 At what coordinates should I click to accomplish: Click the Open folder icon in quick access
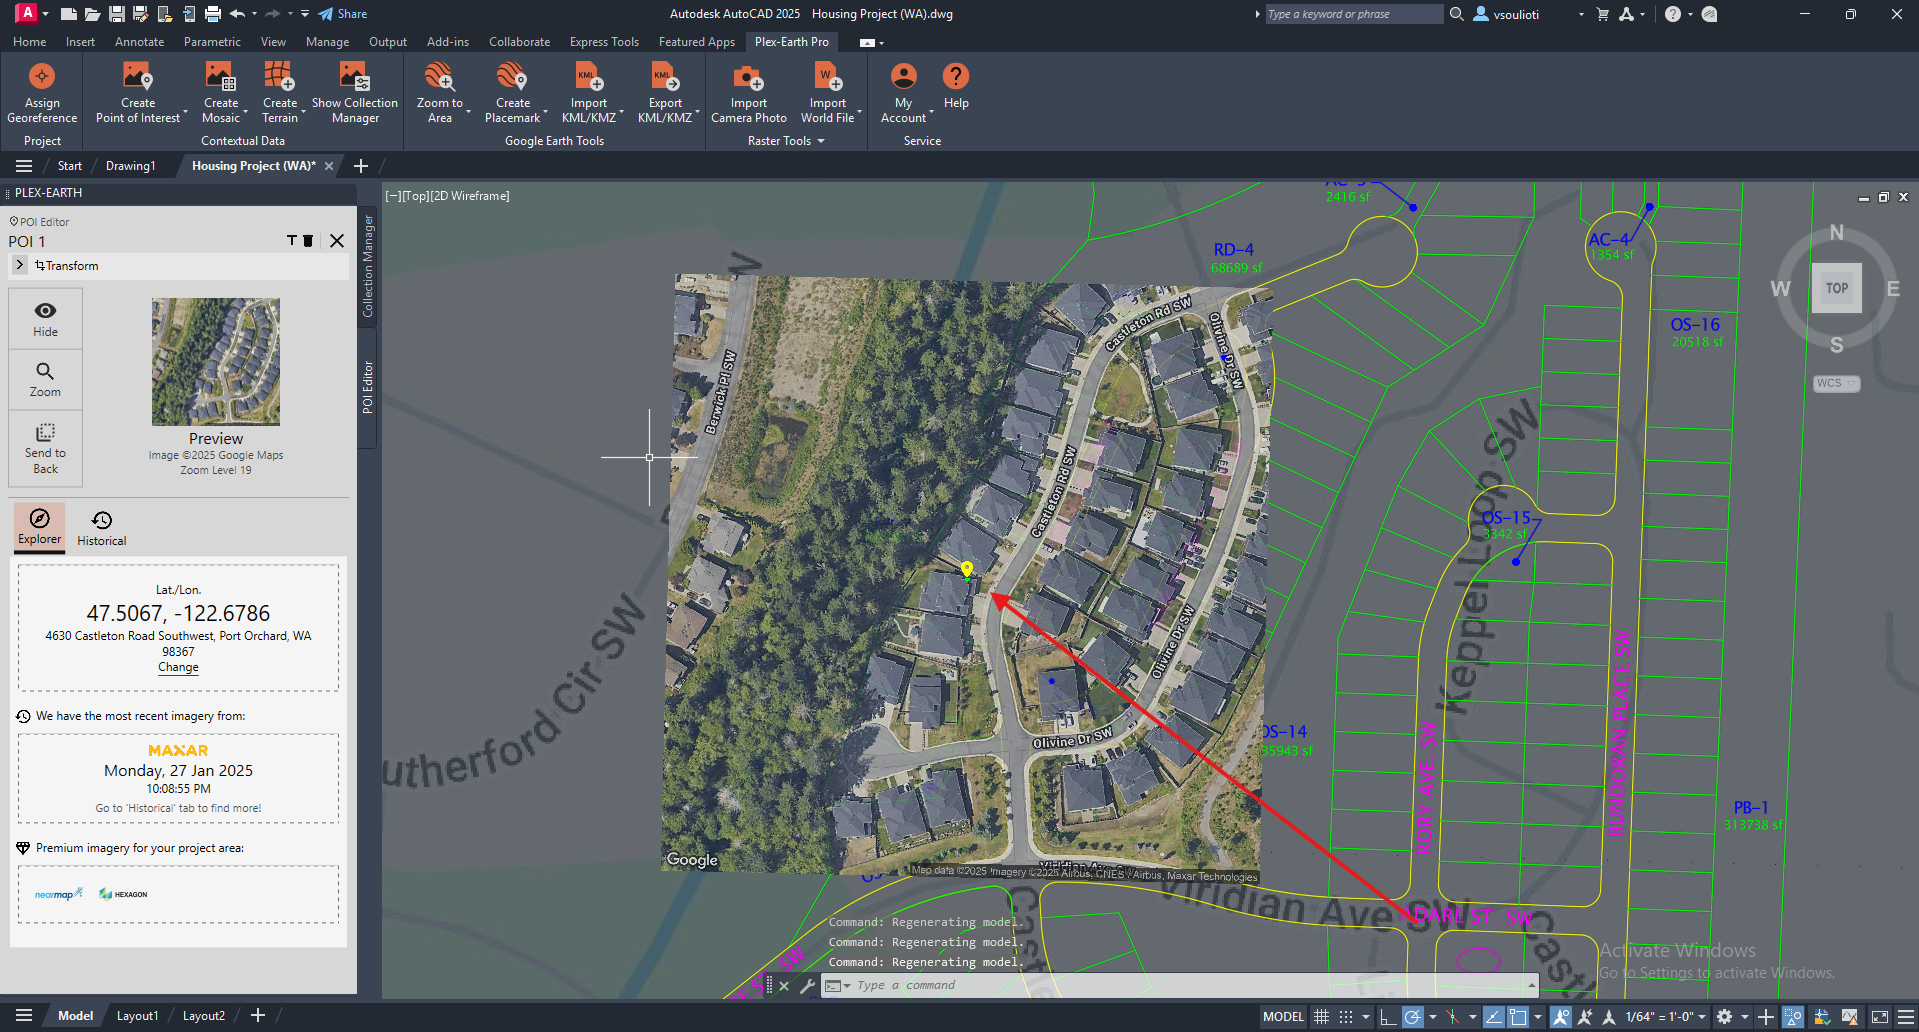[92, 14]
